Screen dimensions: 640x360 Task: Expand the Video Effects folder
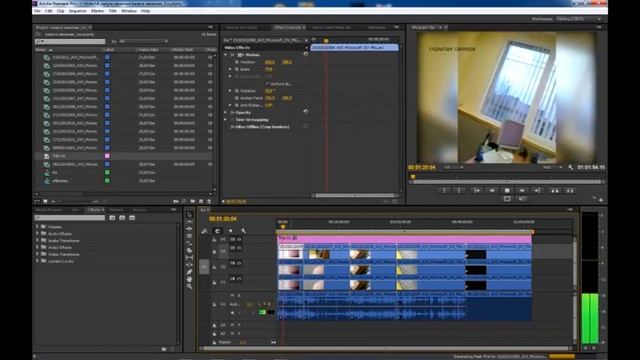click(x=37, y=247)
